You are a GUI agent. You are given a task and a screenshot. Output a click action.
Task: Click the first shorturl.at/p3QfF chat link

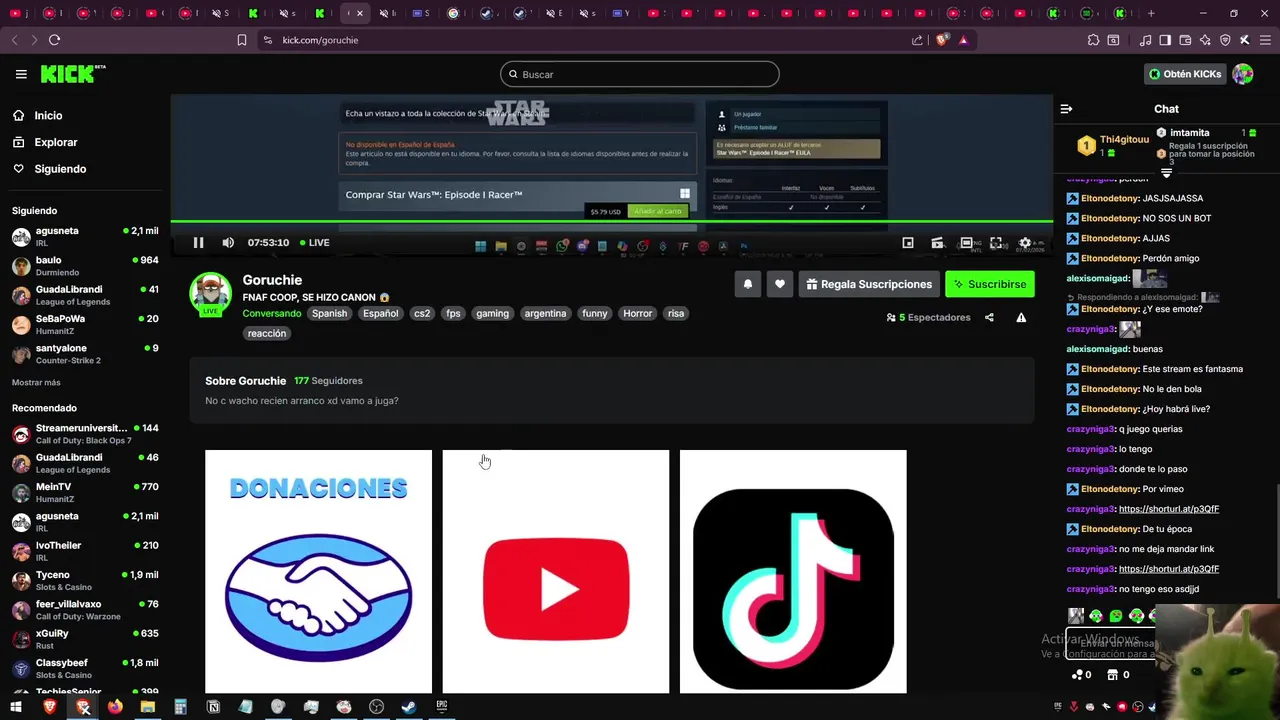pyautogui.click(x=1169, y=509)
